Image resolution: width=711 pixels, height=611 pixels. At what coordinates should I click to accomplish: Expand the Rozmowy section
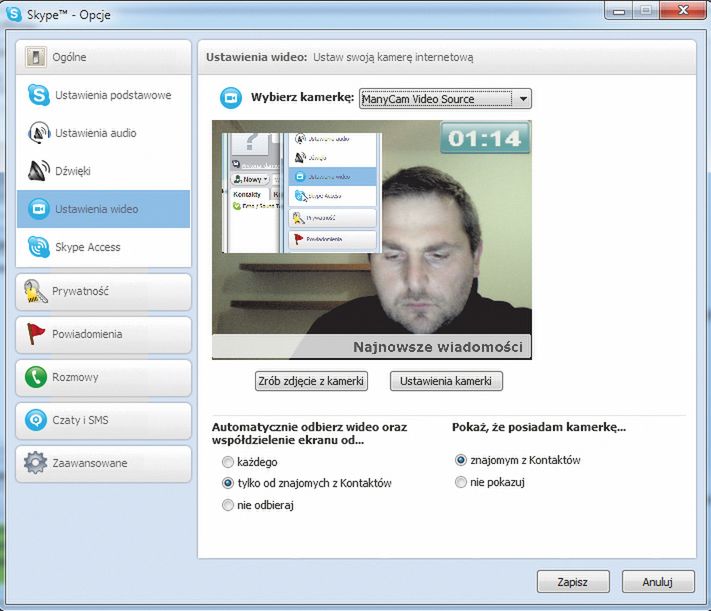click(x=103, y=377)
